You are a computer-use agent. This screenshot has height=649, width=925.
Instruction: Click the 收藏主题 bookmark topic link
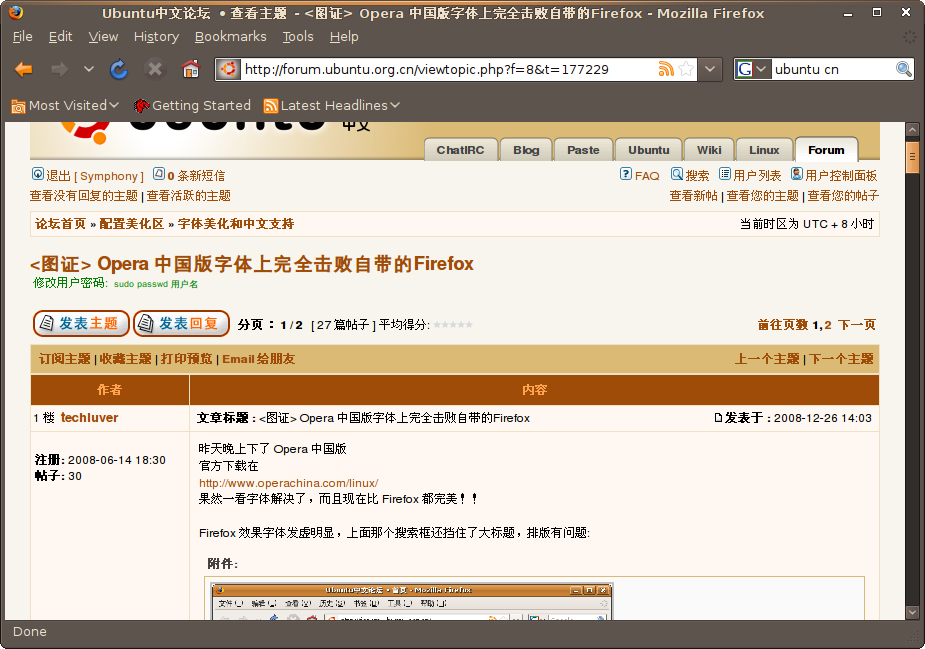click(x=126, y=359)
